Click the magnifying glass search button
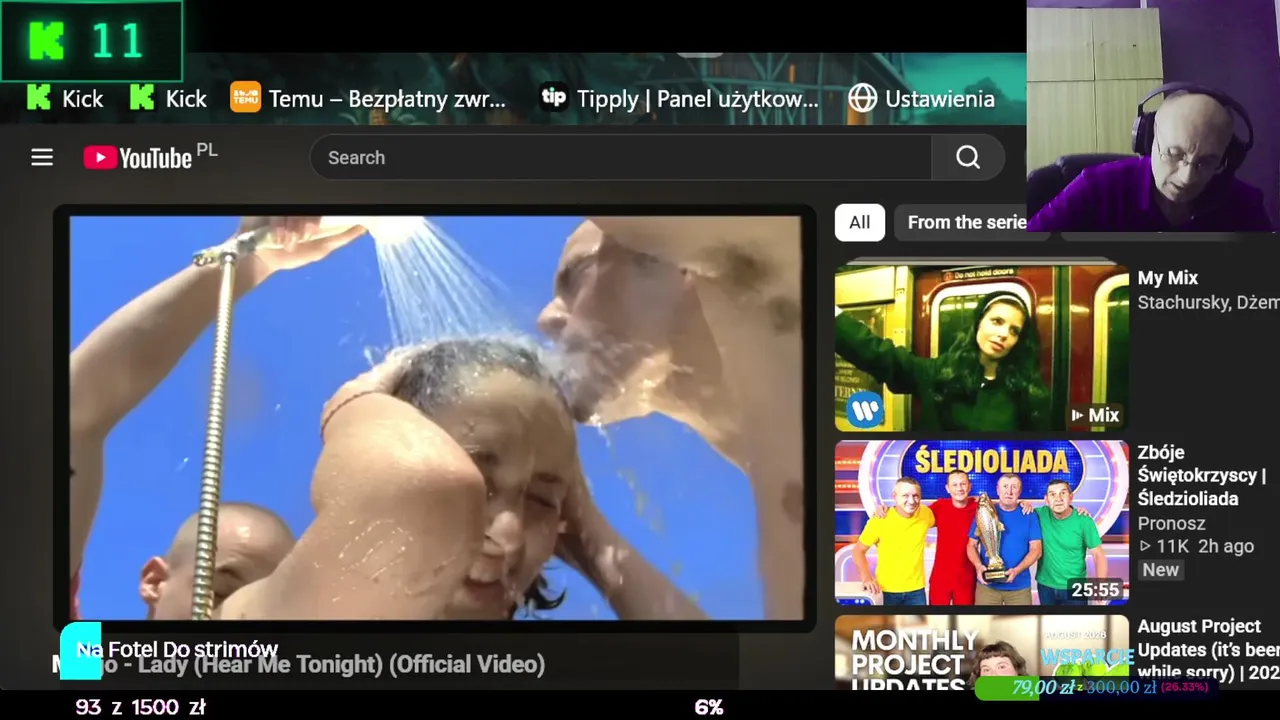 [x=968, y=157]
